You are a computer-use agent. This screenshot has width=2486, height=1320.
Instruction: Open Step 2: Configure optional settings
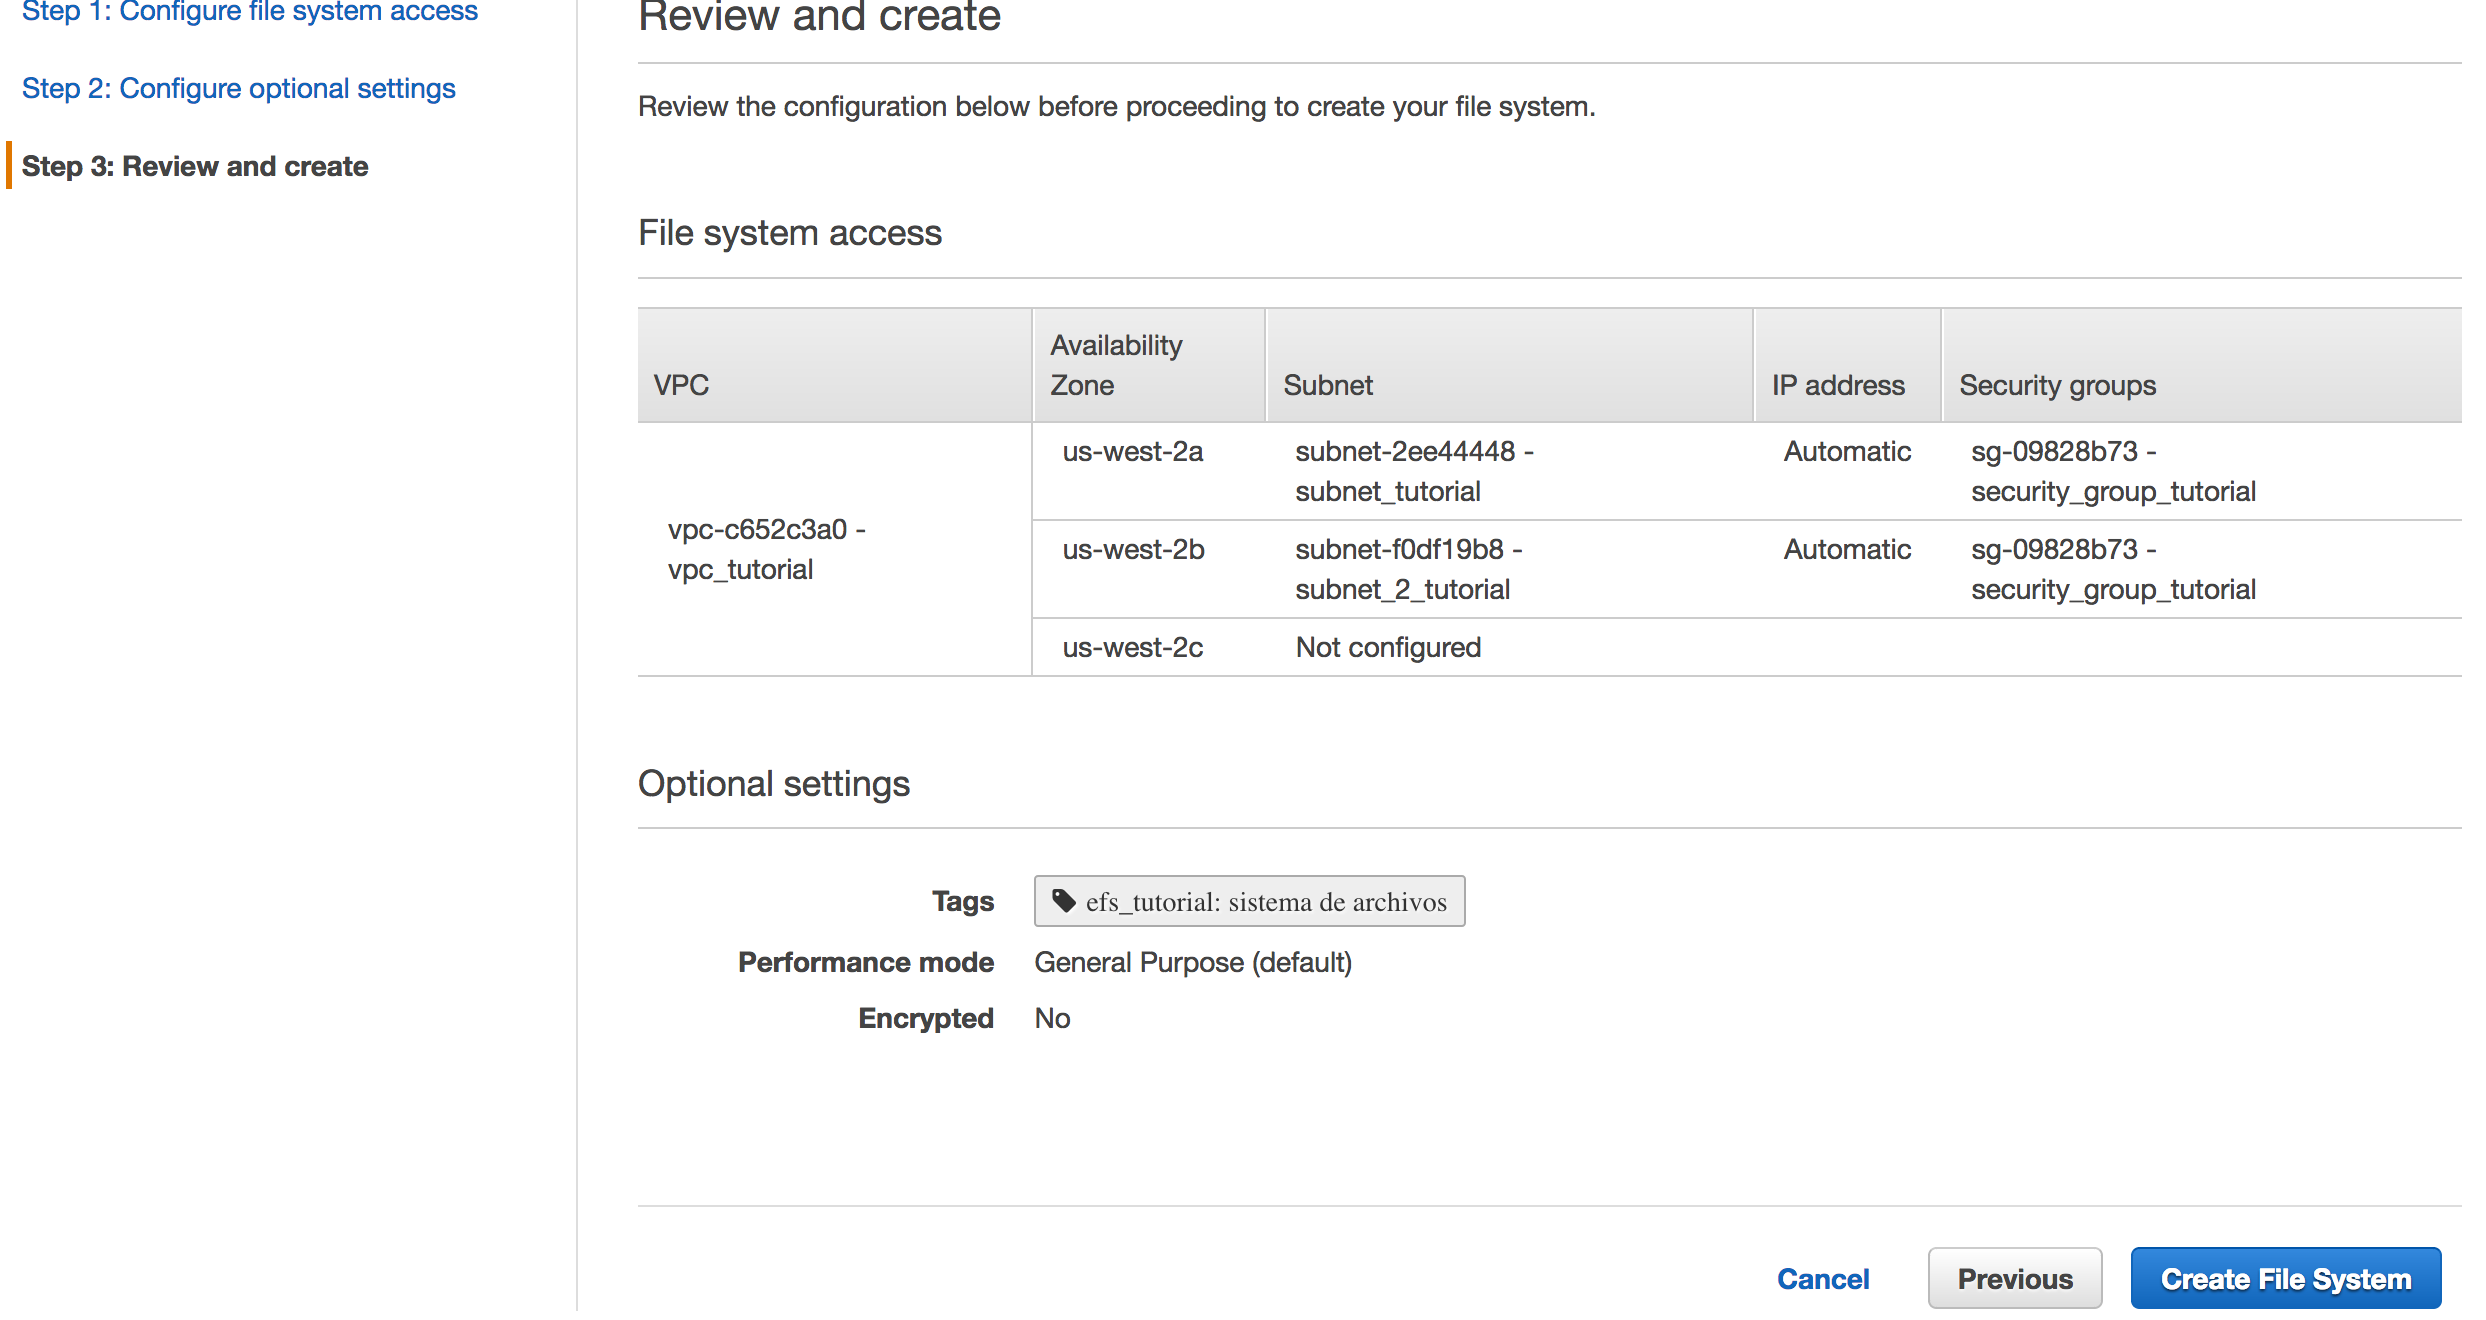[239, 88]
